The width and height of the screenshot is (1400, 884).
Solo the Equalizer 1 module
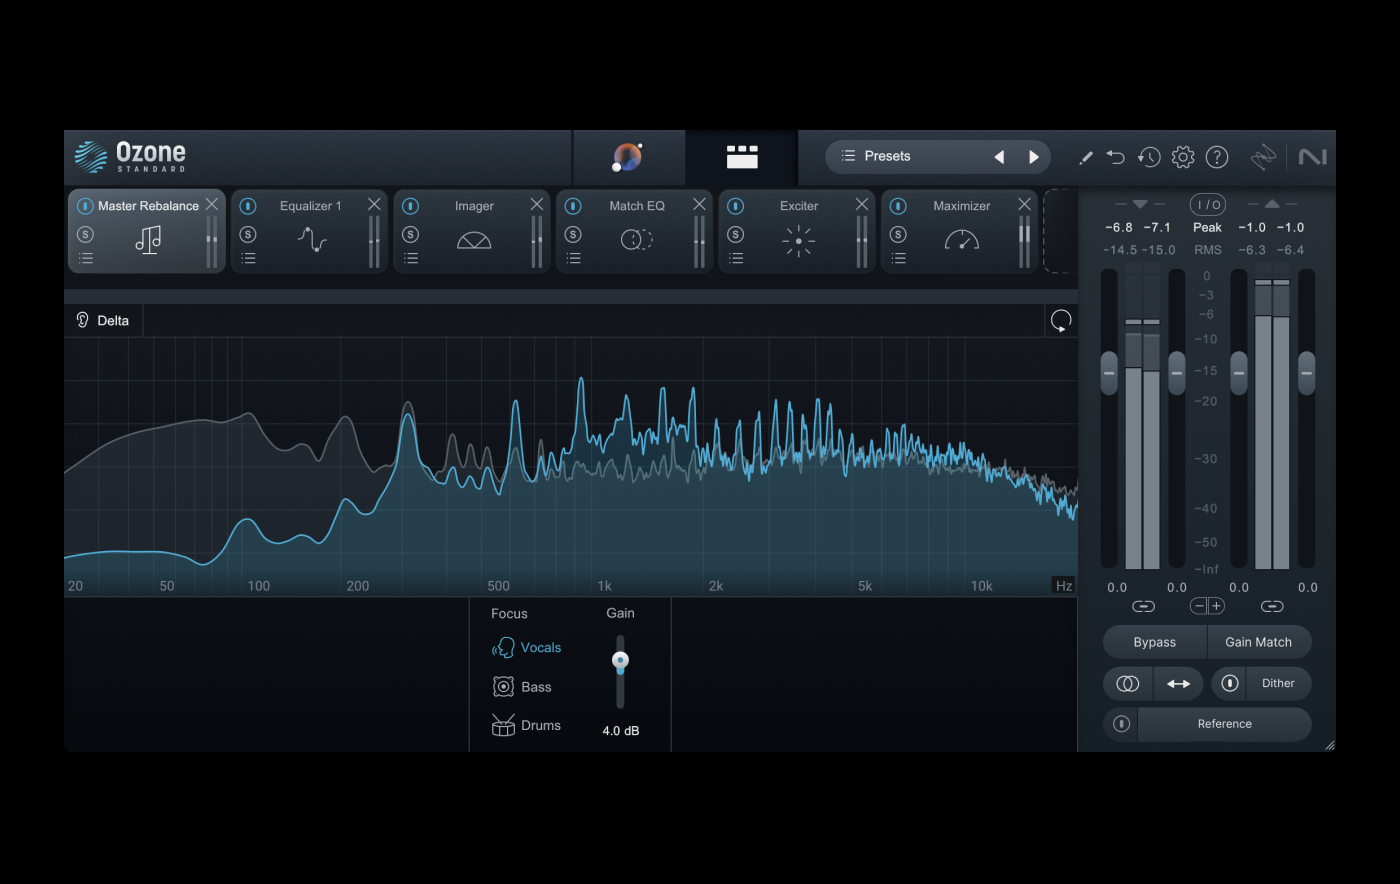click(x=248, y=235)
